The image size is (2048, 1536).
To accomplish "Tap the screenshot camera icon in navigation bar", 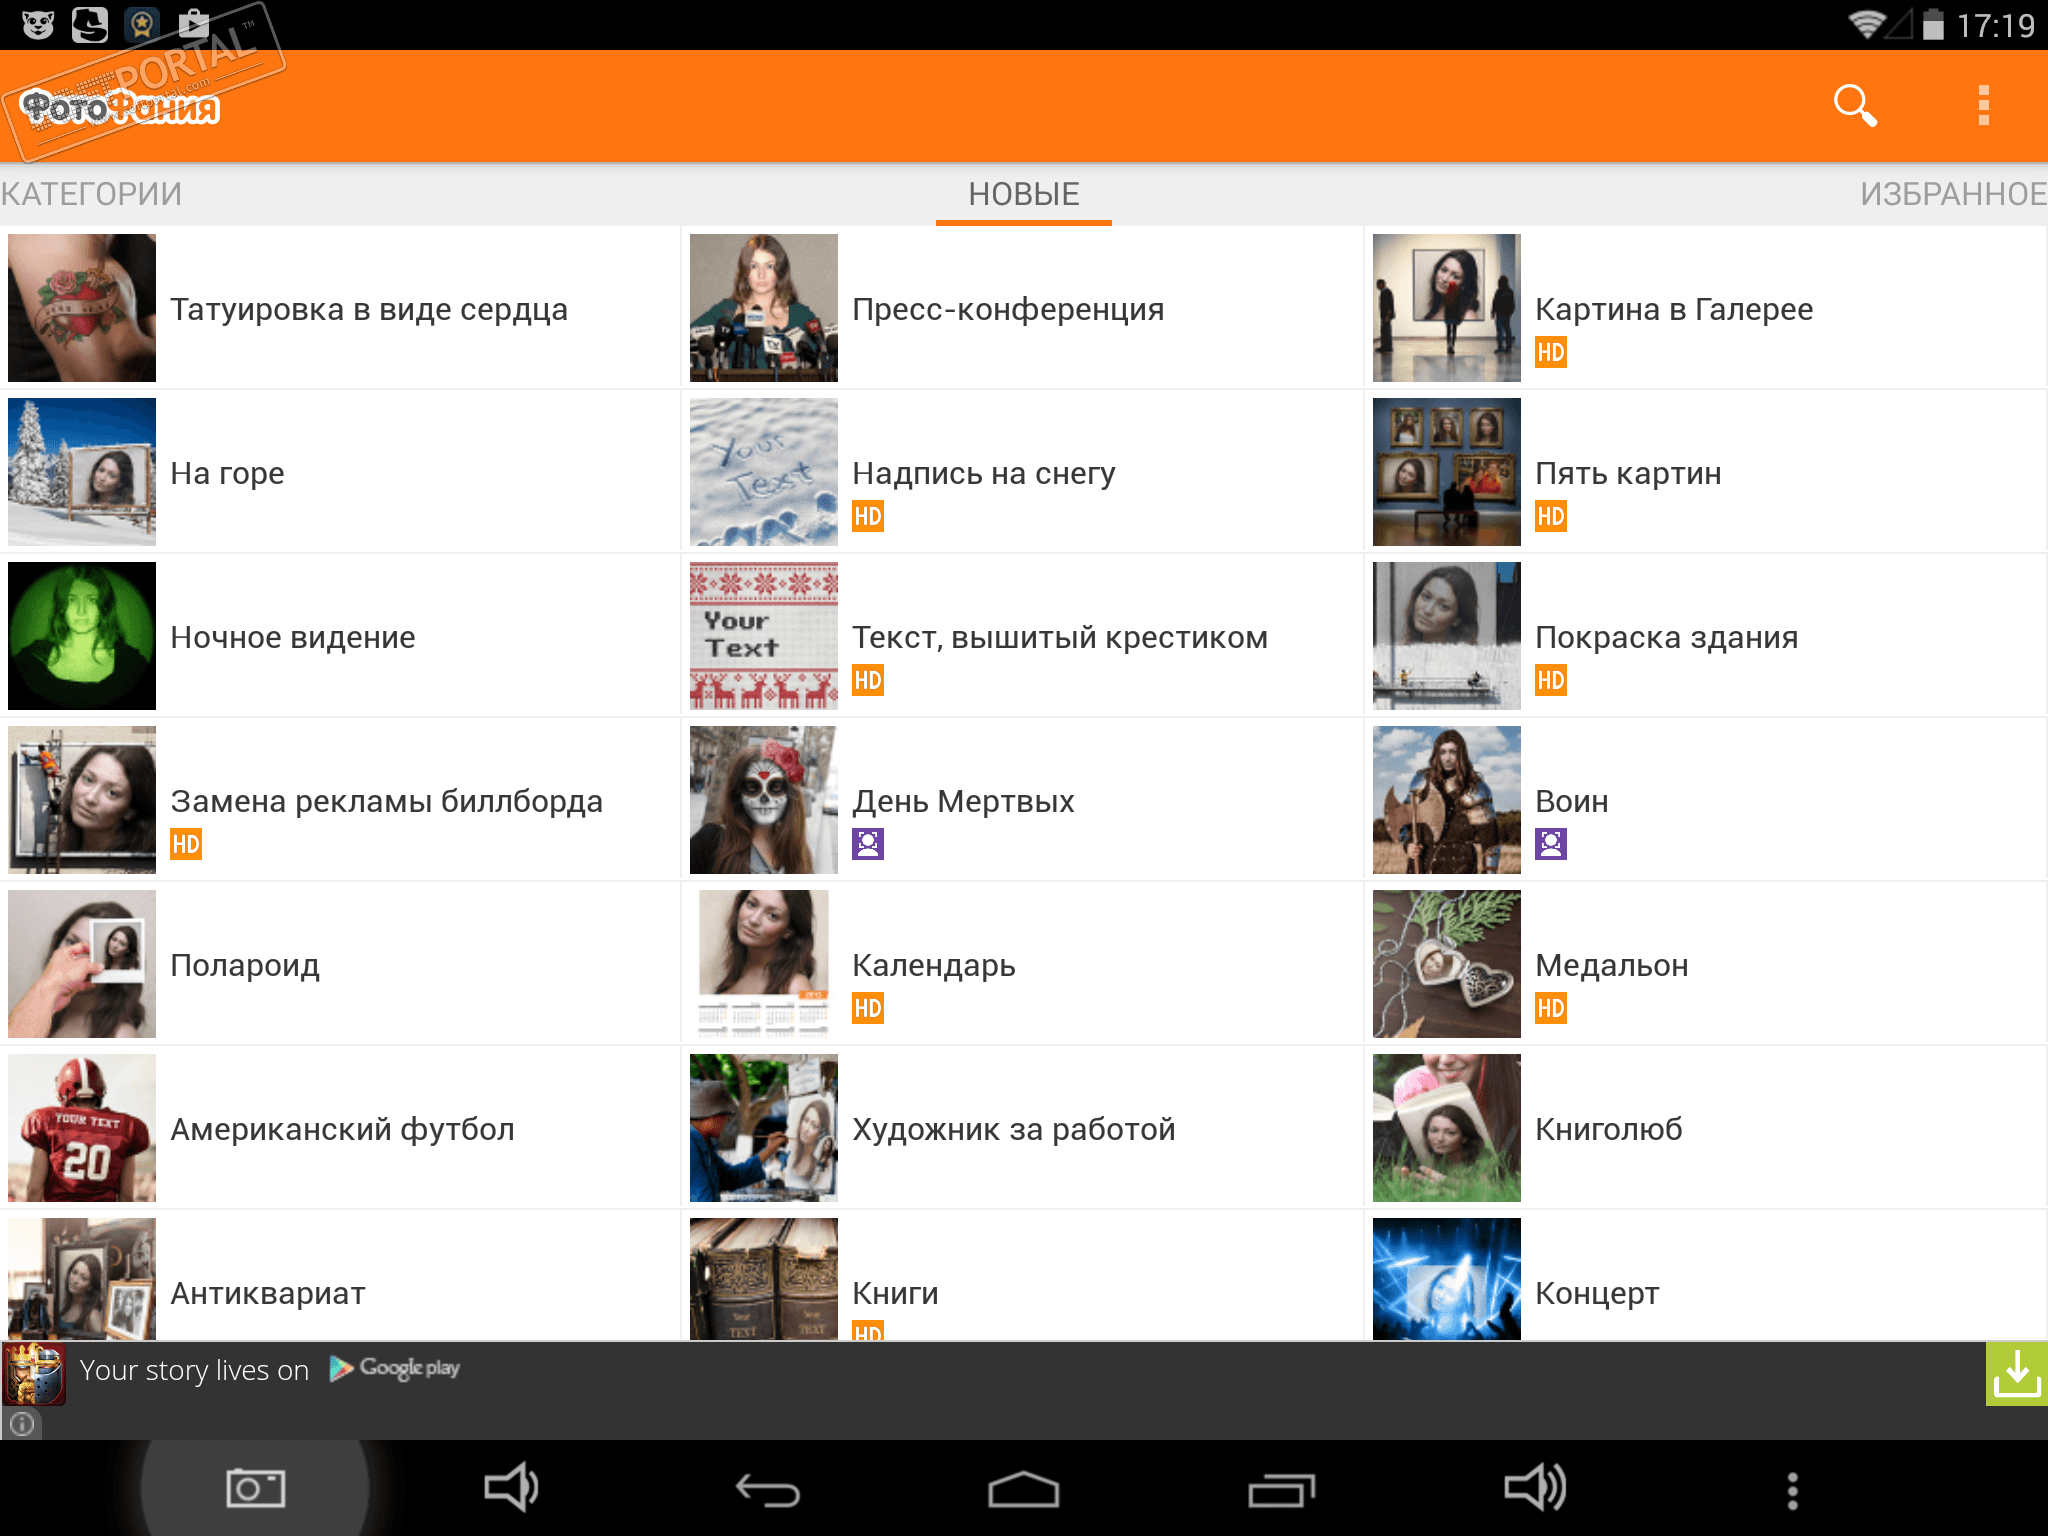I will 255,1489.
